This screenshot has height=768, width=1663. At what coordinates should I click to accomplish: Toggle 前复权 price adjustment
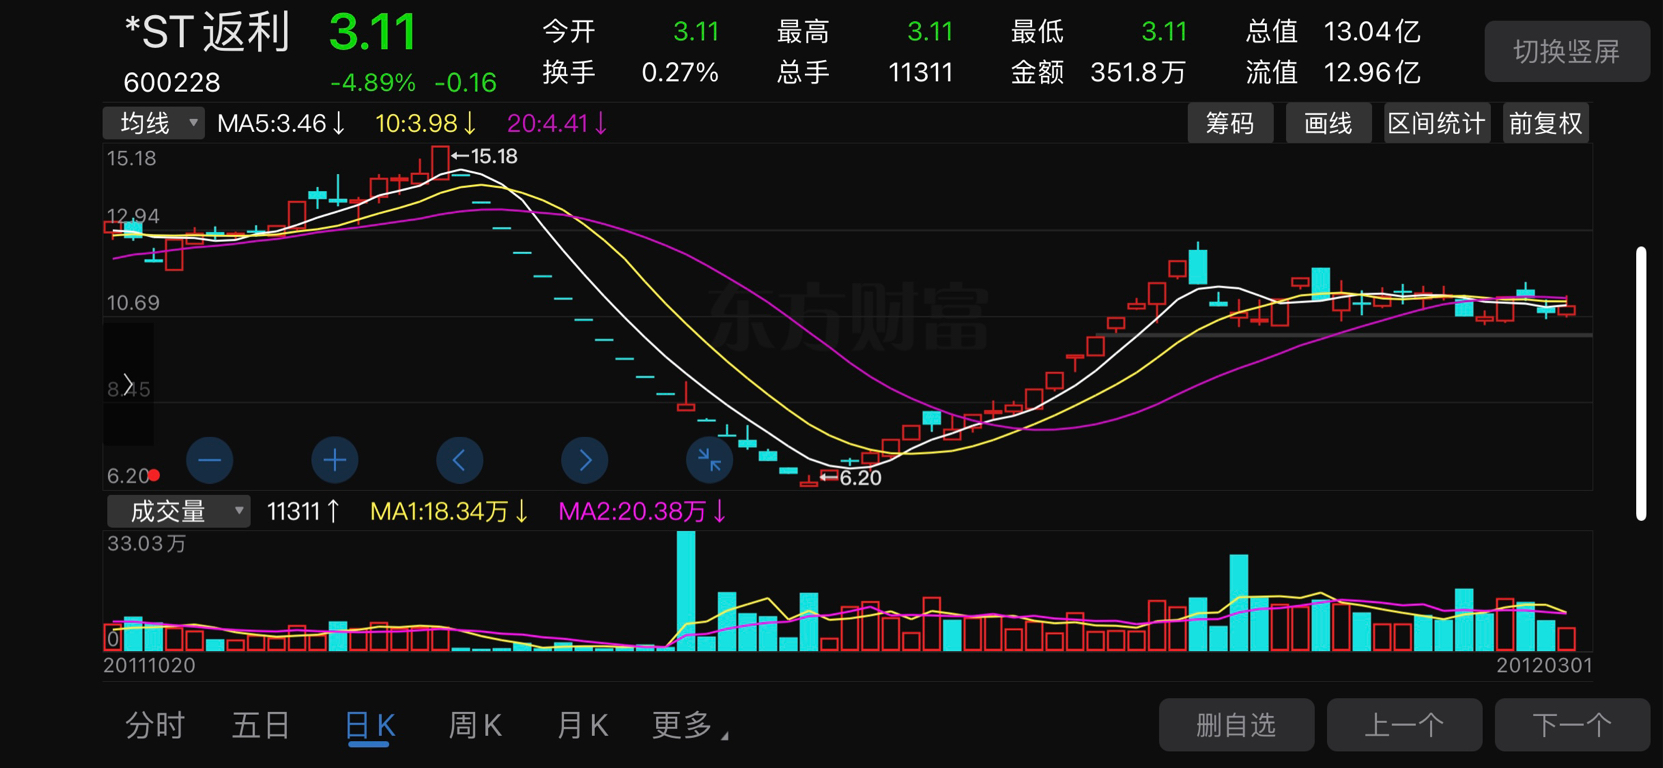(1546, 123)
